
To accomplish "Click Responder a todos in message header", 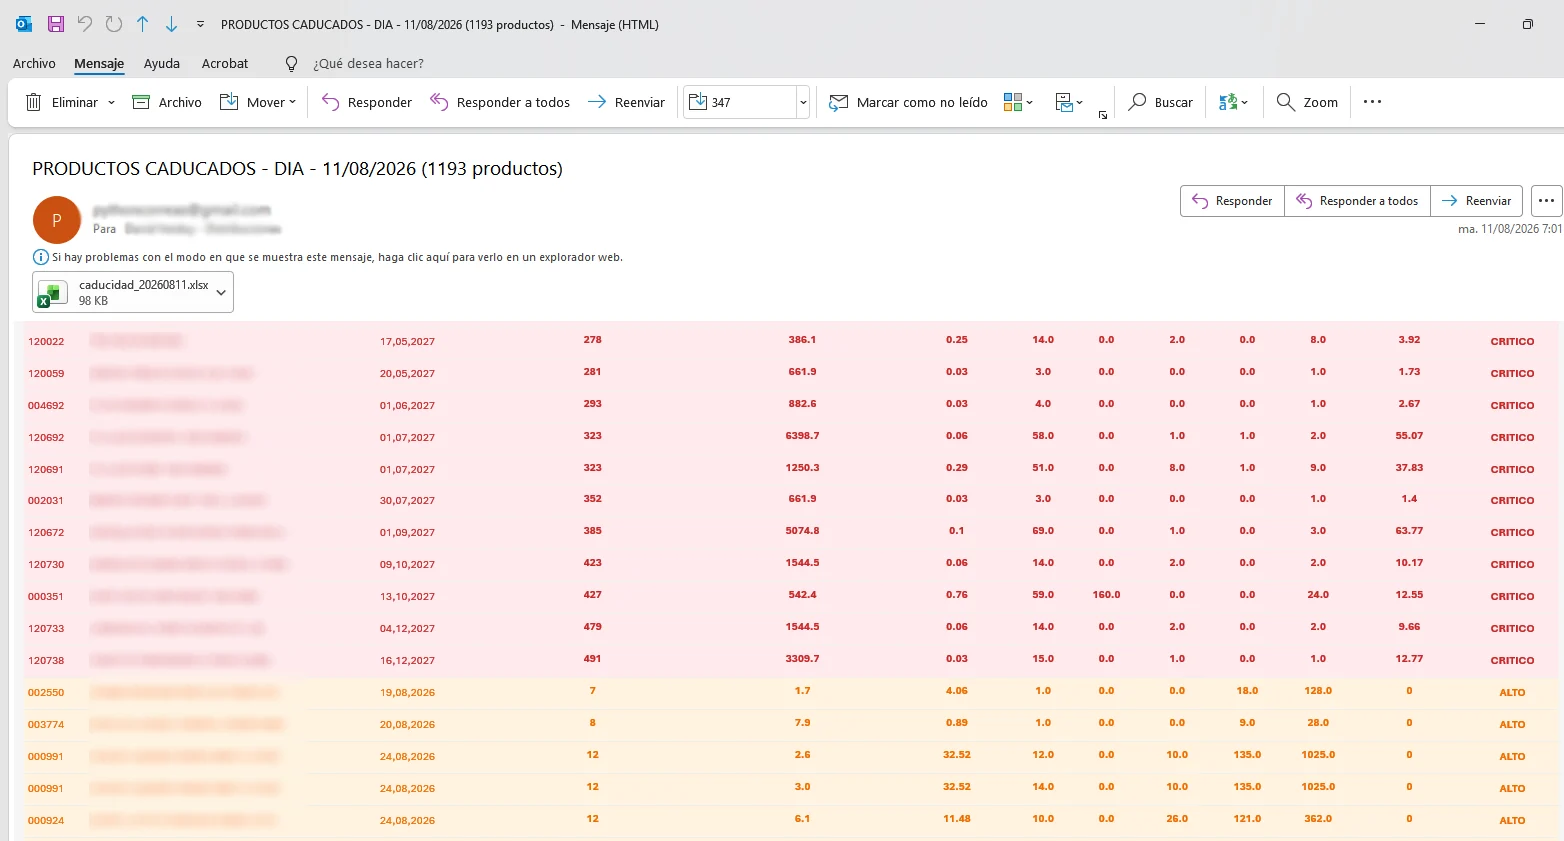I will coord(1357,201).
